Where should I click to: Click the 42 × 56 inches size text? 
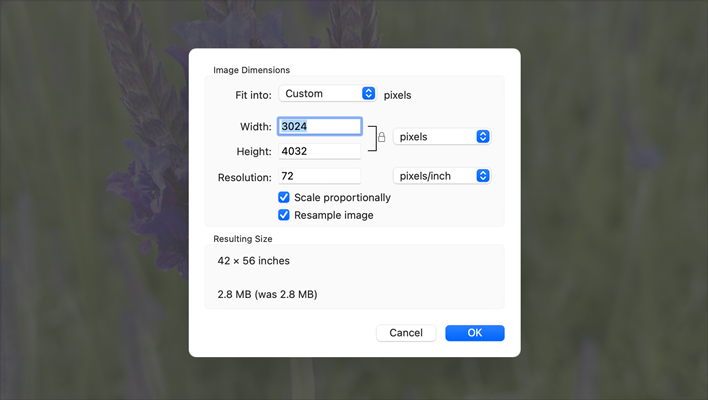click(254, 262)
